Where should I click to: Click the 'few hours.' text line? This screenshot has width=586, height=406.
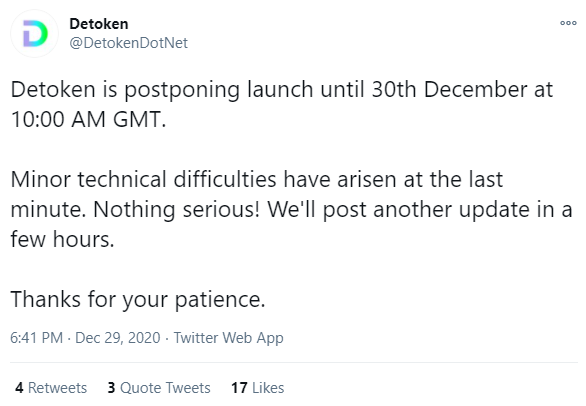tap(62, 239)
